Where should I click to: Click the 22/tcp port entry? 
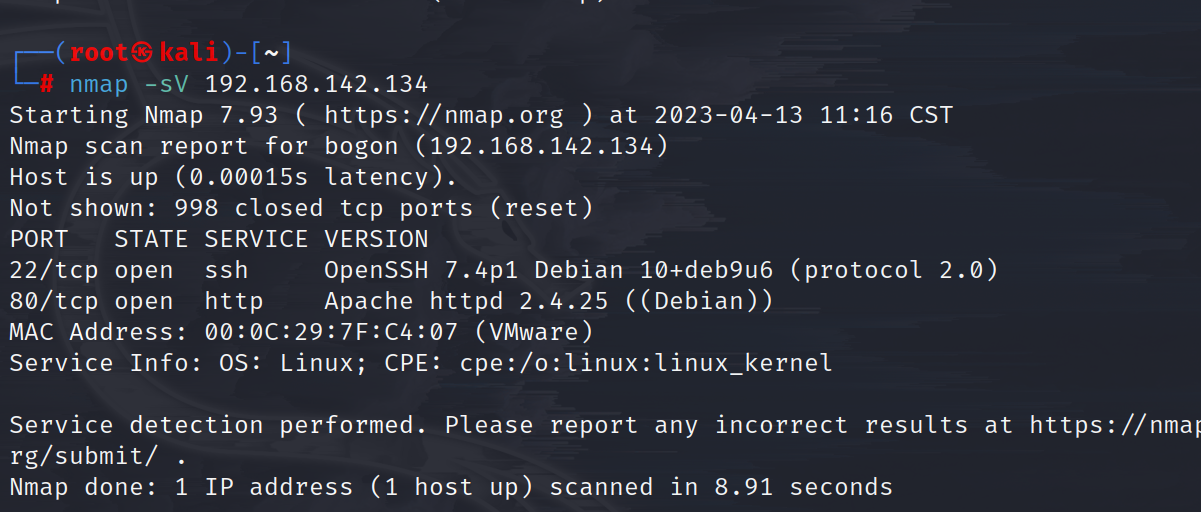pyautogui.click(x=54, y=270)
